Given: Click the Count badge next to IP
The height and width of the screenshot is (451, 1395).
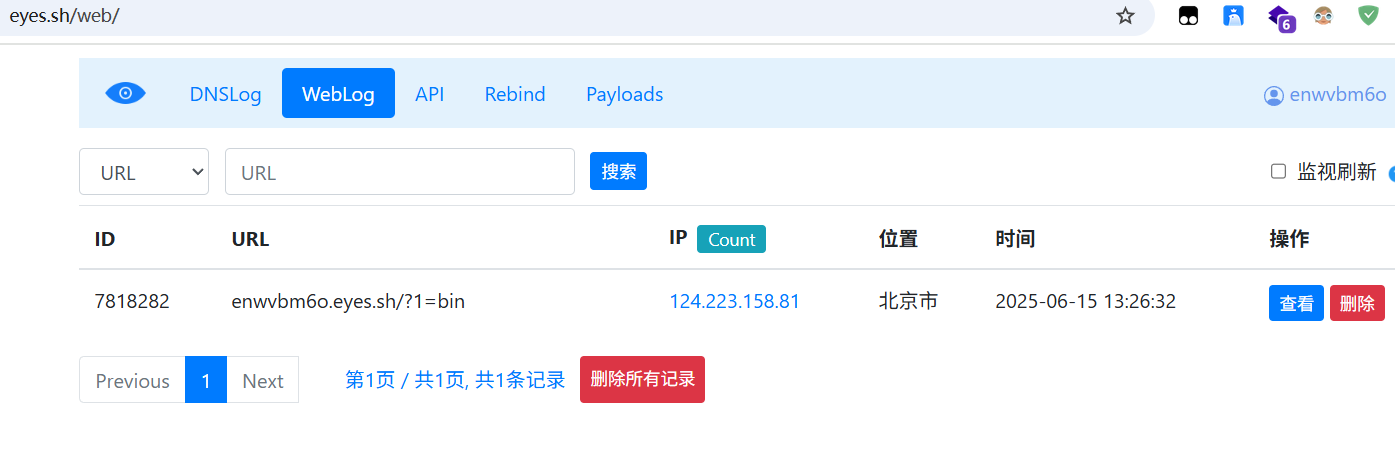Looking at the screenshot, I should (731, 239).
